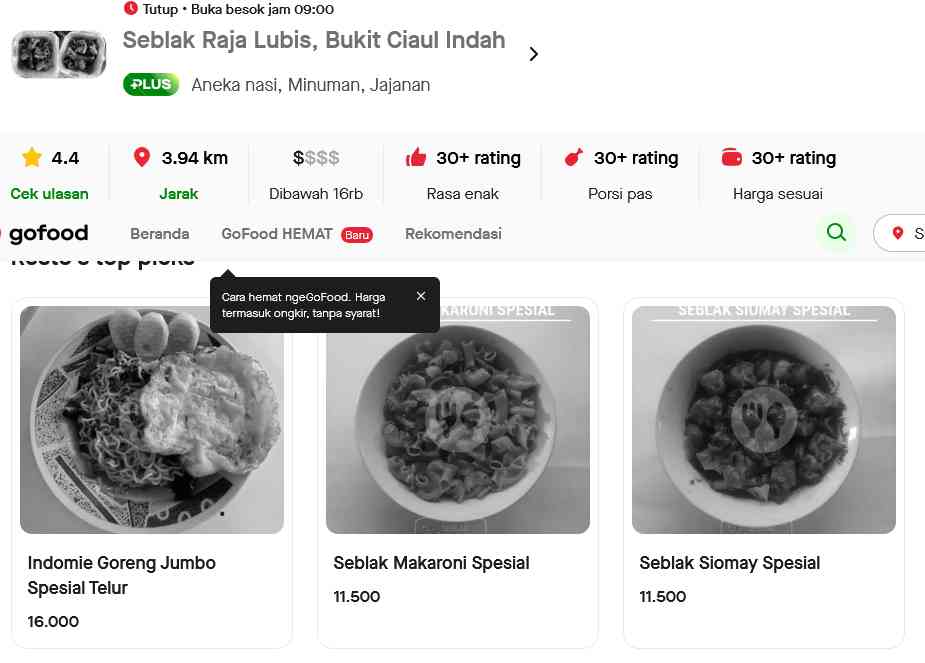Expand restaurant details with the chevron arrow
This screenshot has height=663, width=925.
pyautogui.click(x=533, y=54)
